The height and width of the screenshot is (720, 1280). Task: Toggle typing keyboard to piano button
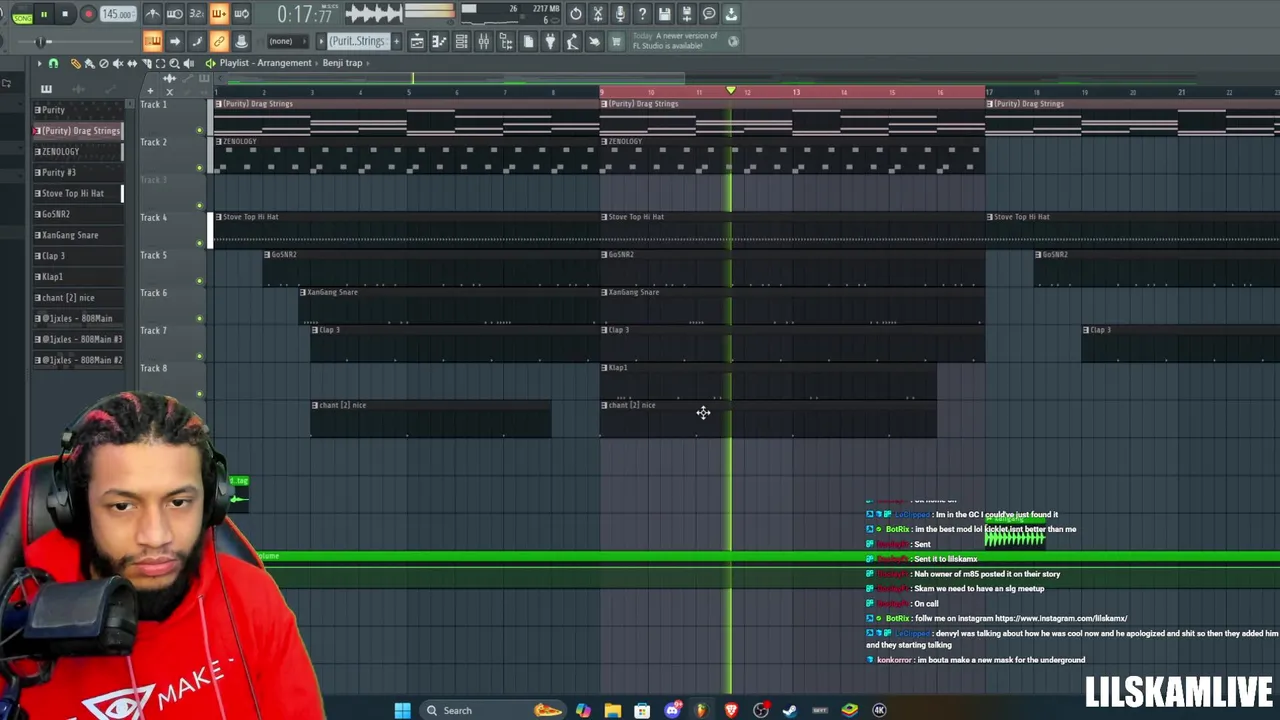pyautogui.click(x=152, y=41)
